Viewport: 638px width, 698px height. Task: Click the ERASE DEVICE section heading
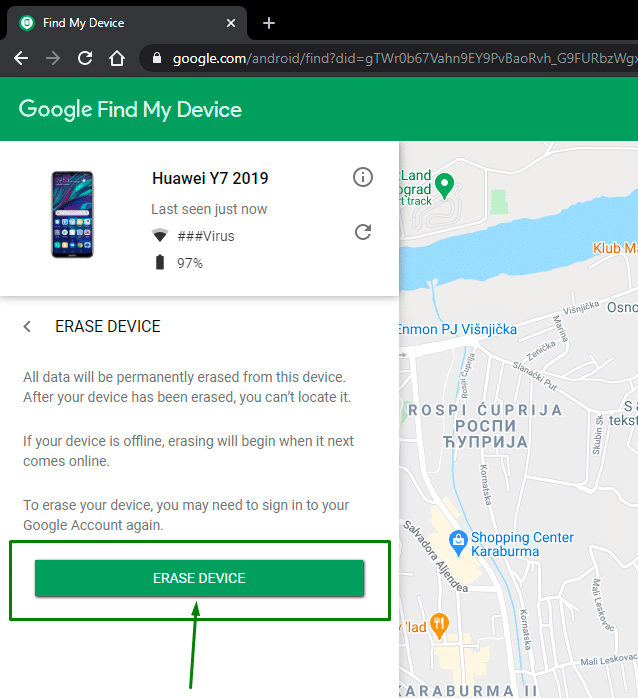click(108, 326)
